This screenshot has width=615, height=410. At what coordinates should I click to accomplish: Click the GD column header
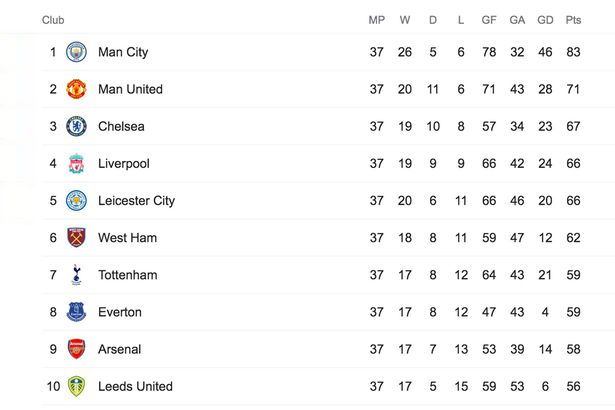(x=545, y=20)
